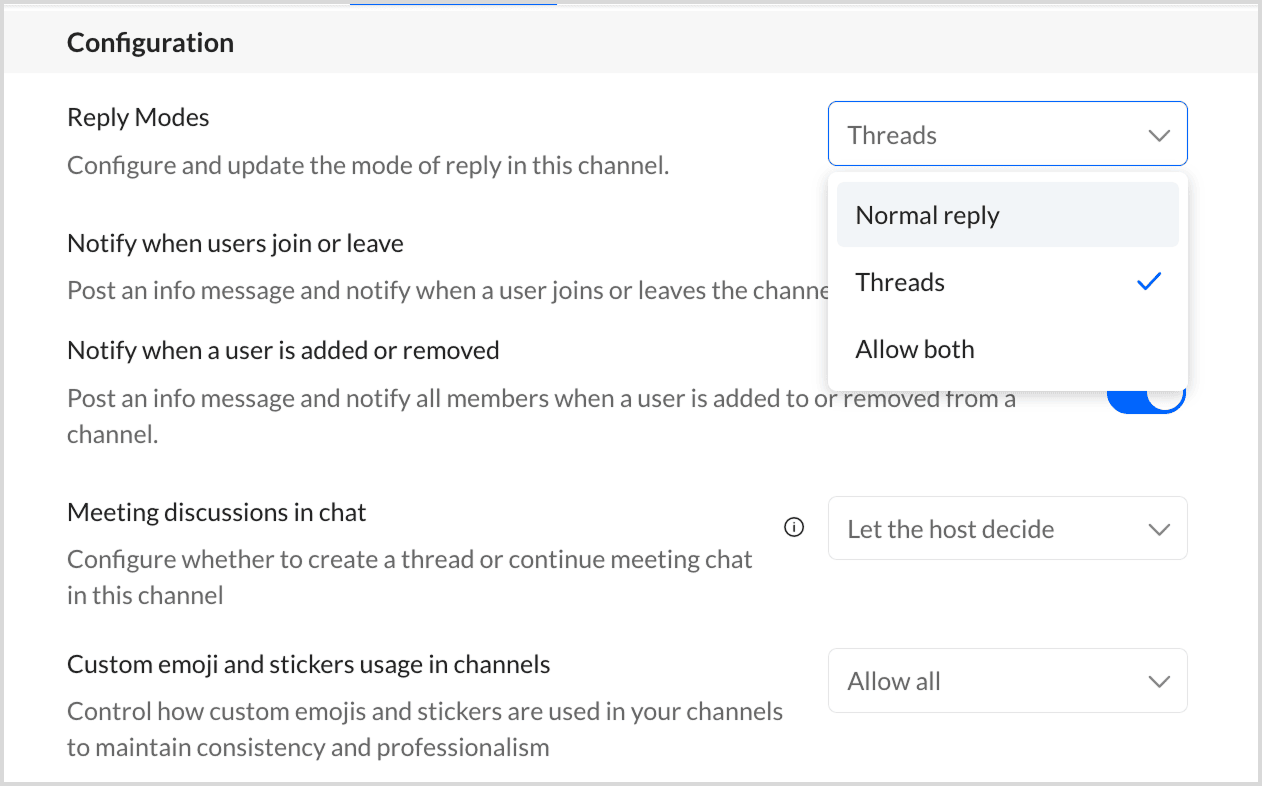1262x786 pixels.
Task: Select 'Normal reply' from the list
Action: pyautogui.click(x=928, y=215)
